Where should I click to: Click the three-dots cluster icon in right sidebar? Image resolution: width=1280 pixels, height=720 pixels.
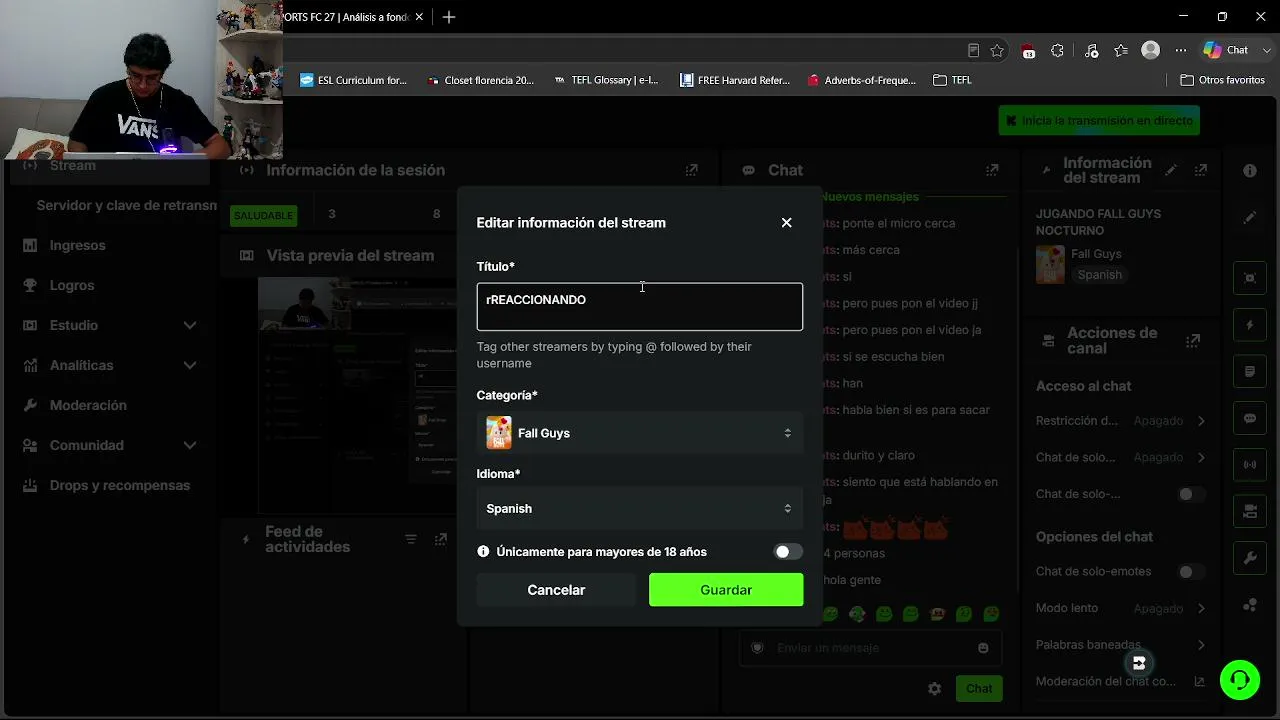(1250, 605)
